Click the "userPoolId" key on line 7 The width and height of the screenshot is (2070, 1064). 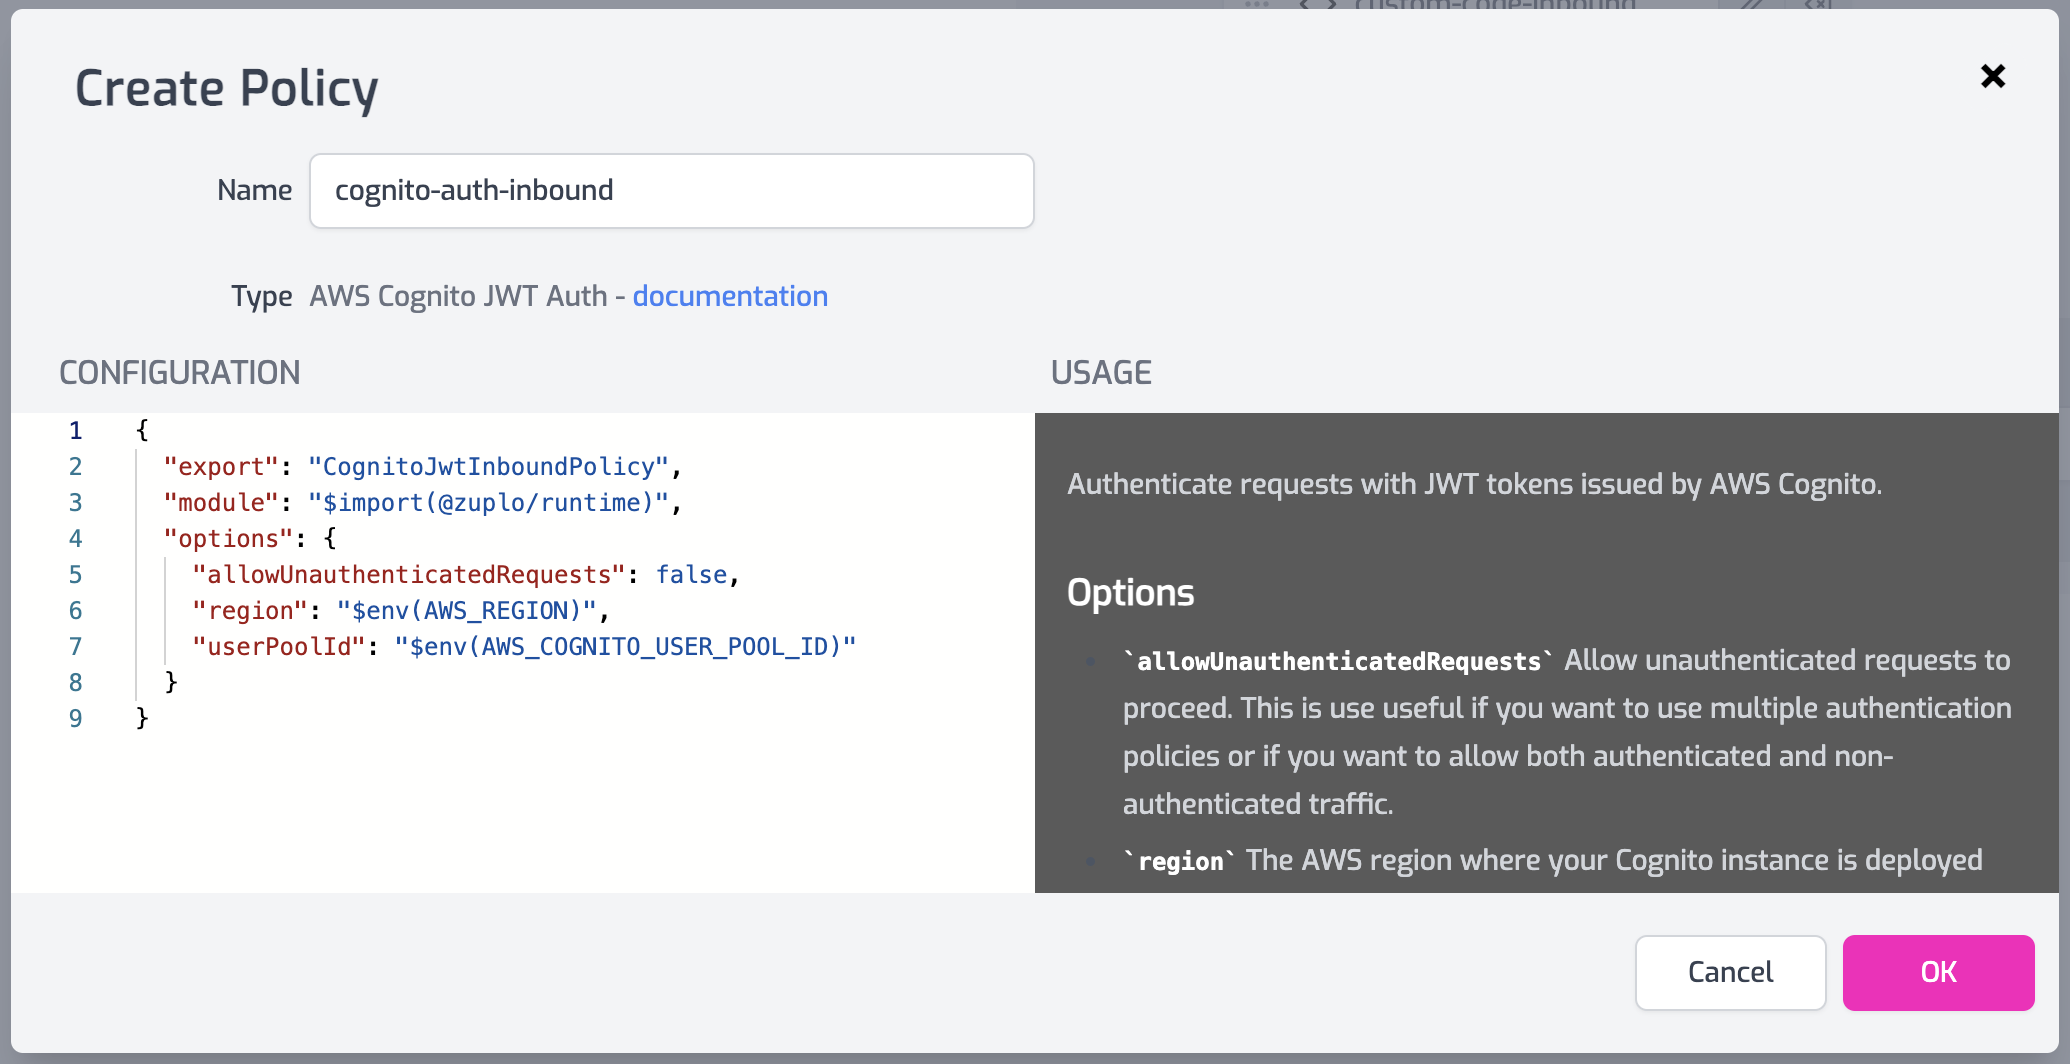tap(279, 647)
